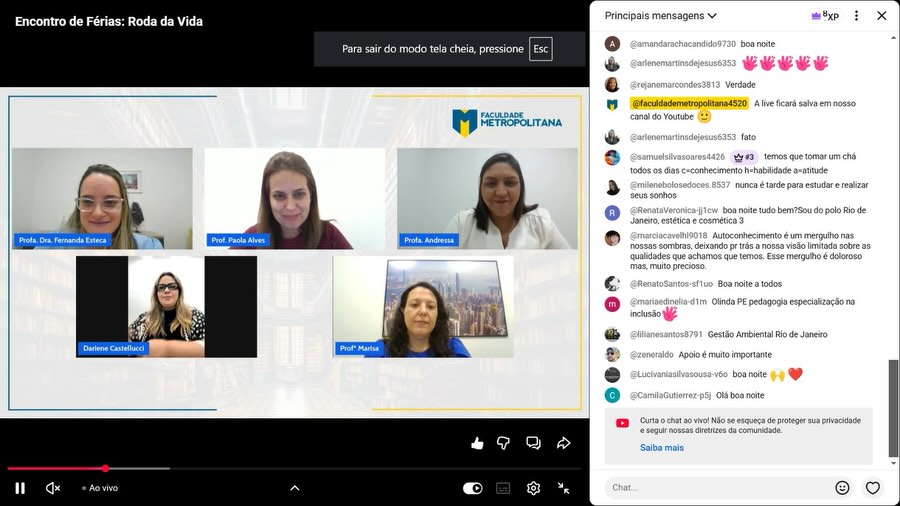Click the Chat message input field
Image resolution: width=900 pixels, height=506 pixels.
pyautogui.click(x=715, y=488)
